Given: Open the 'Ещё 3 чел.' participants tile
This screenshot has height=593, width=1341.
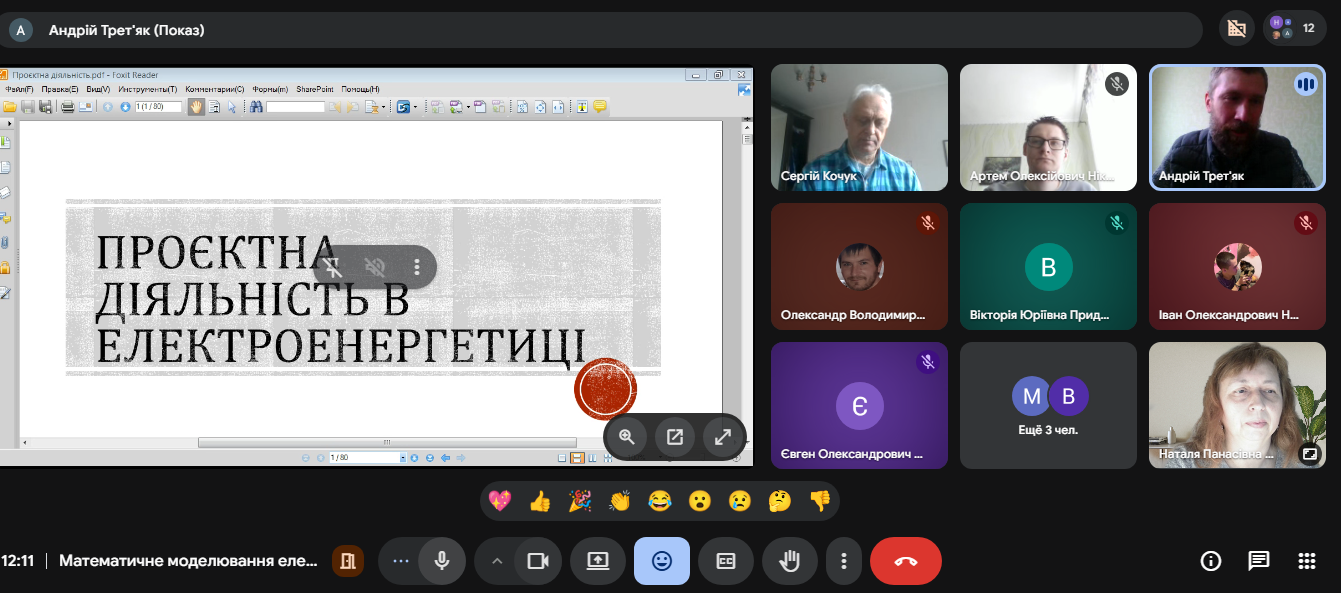Looking at the screenshot, I should tap(1048, 406).
